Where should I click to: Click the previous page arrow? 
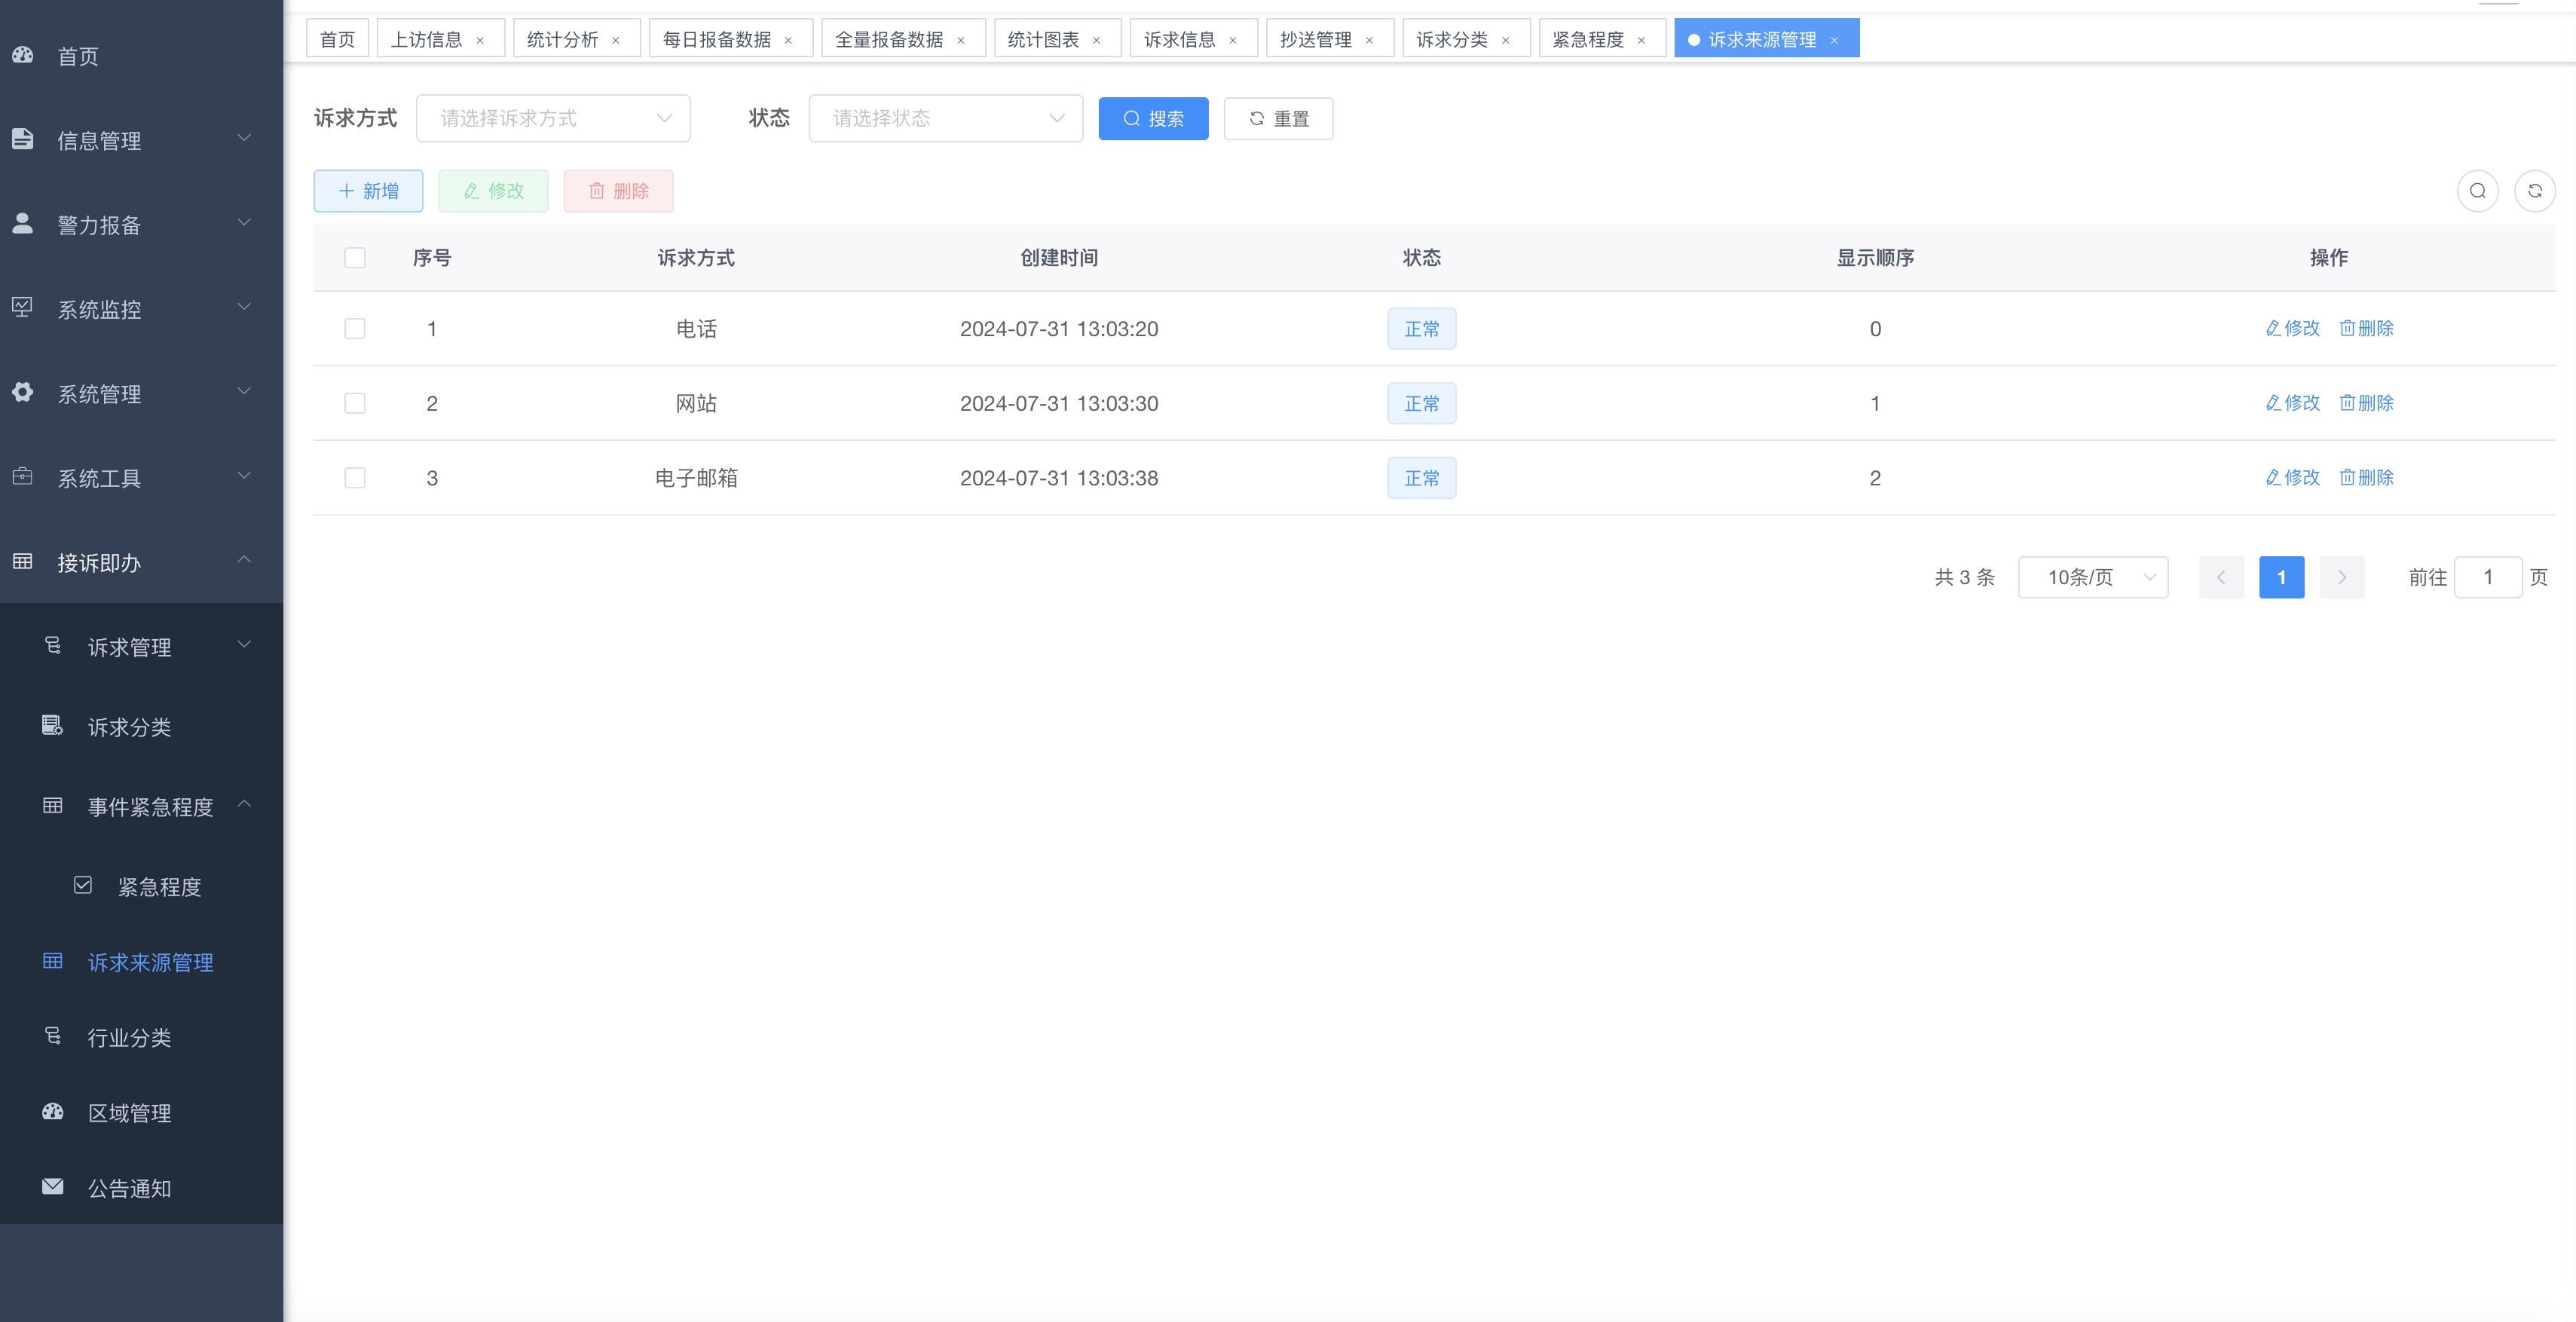pyautogui.click(x=2221, y=577)
